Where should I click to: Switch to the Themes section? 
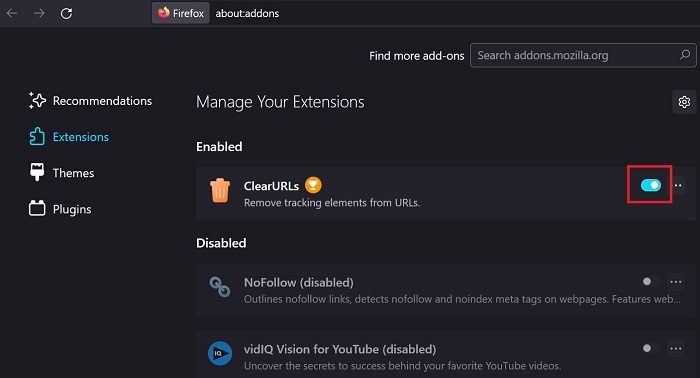point(62,173)
